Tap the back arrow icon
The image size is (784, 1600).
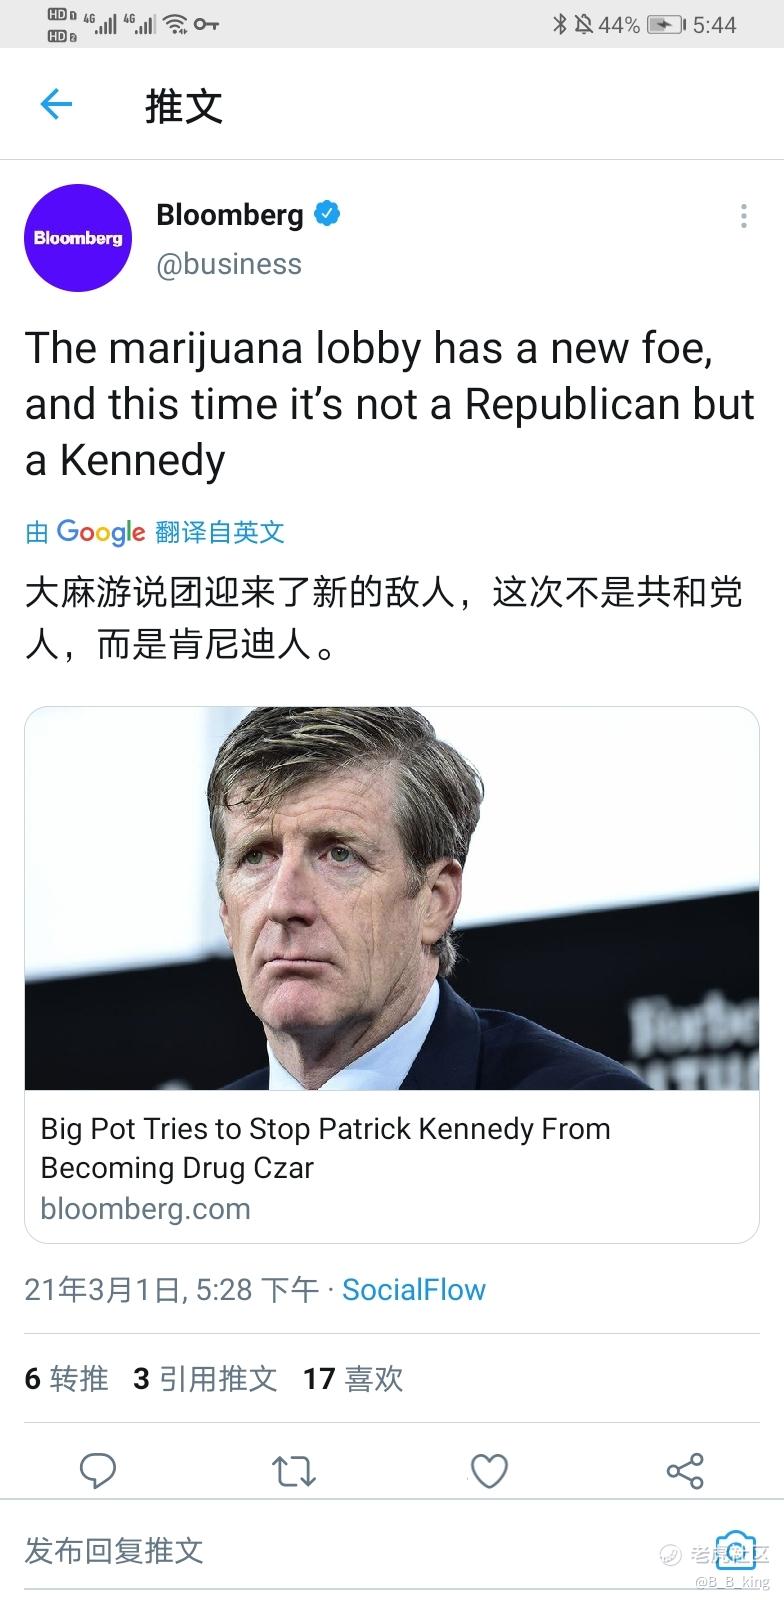pos(56,104)
